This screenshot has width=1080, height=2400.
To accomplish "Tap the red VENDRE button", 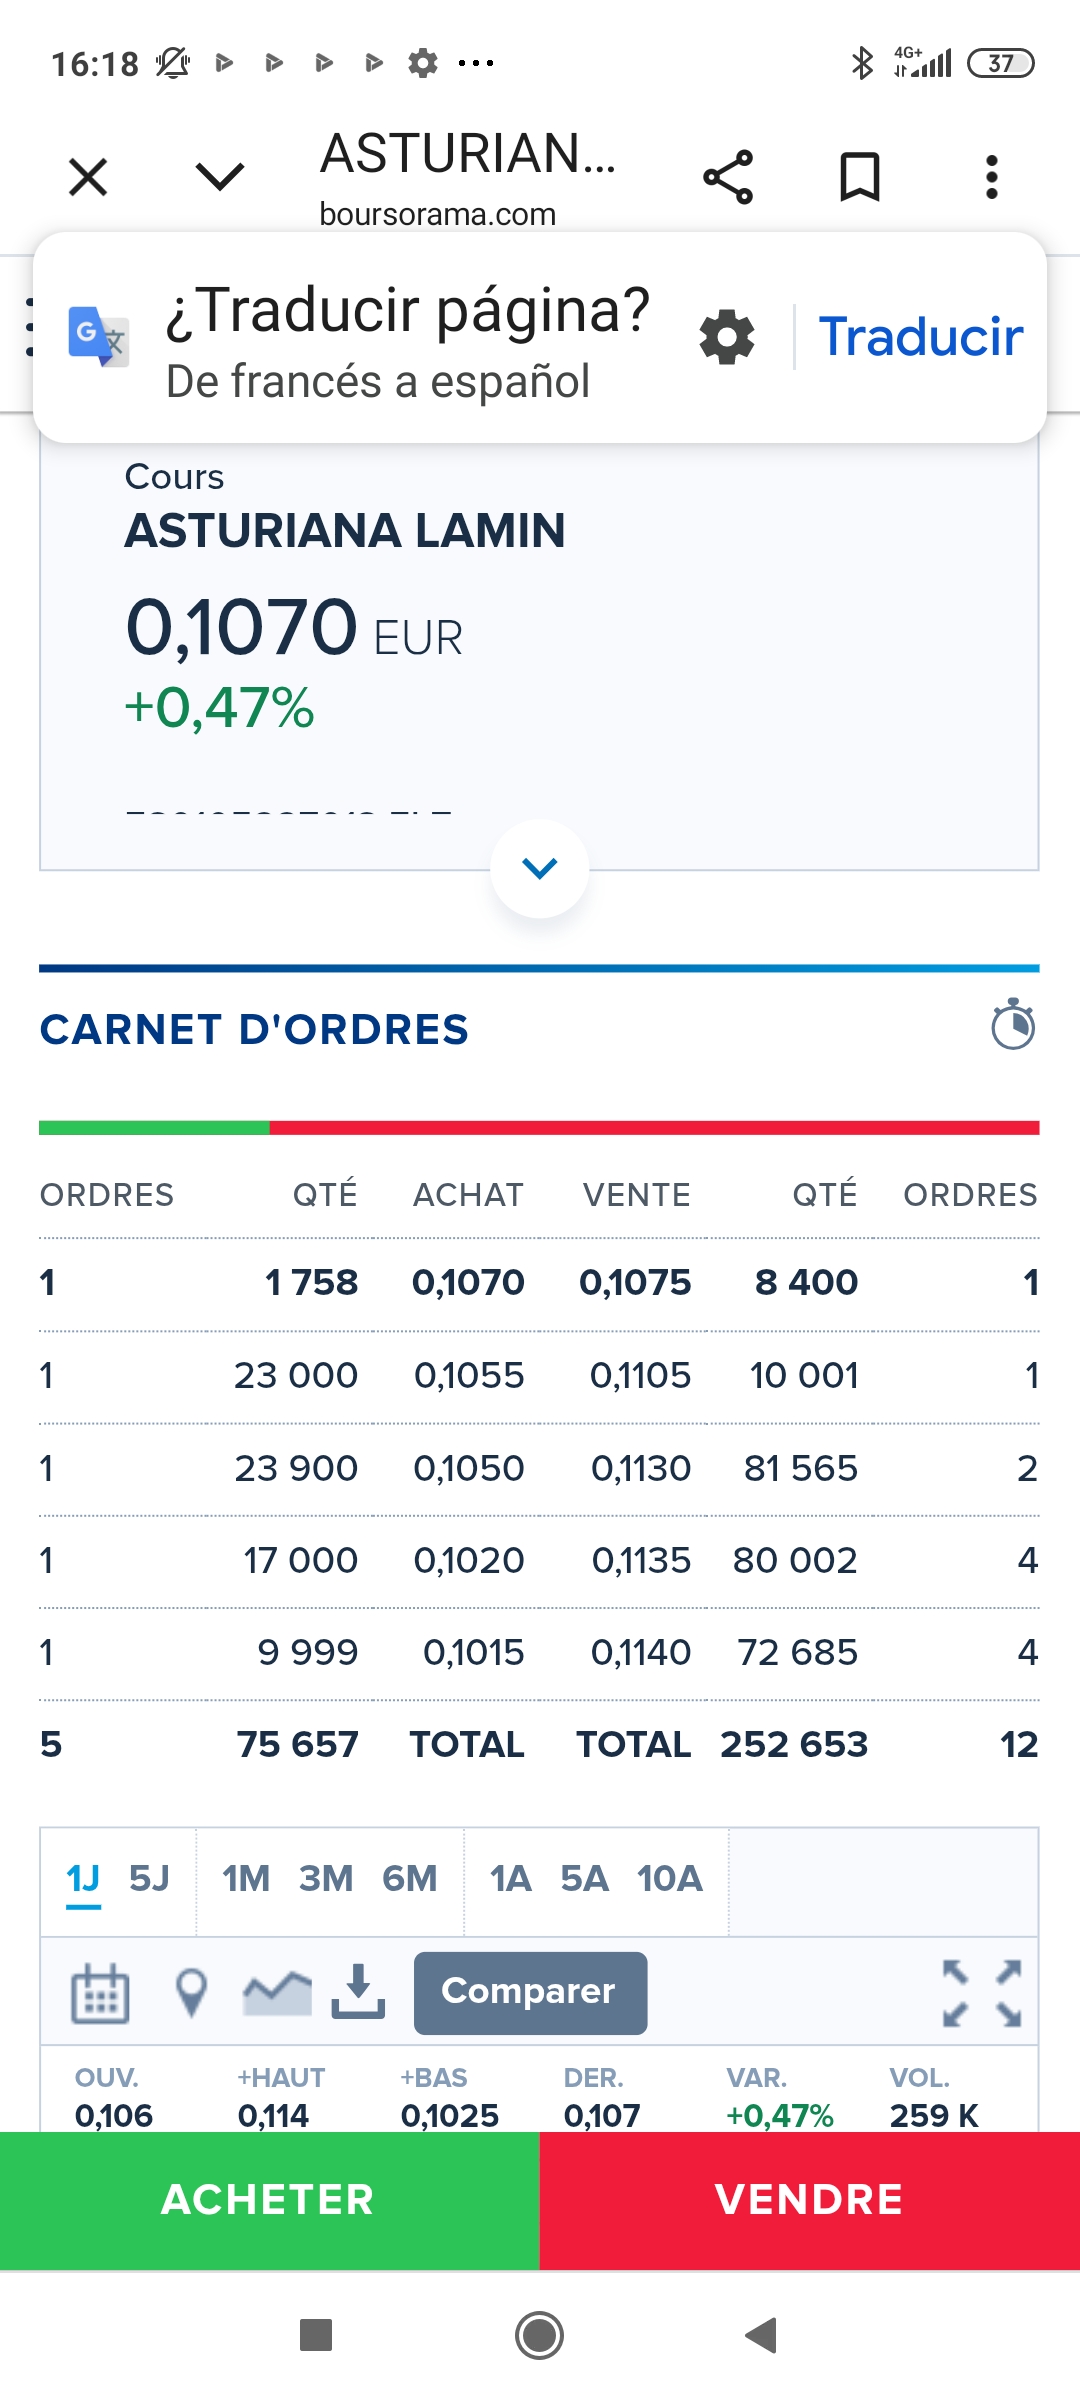I will (810, 2200).
